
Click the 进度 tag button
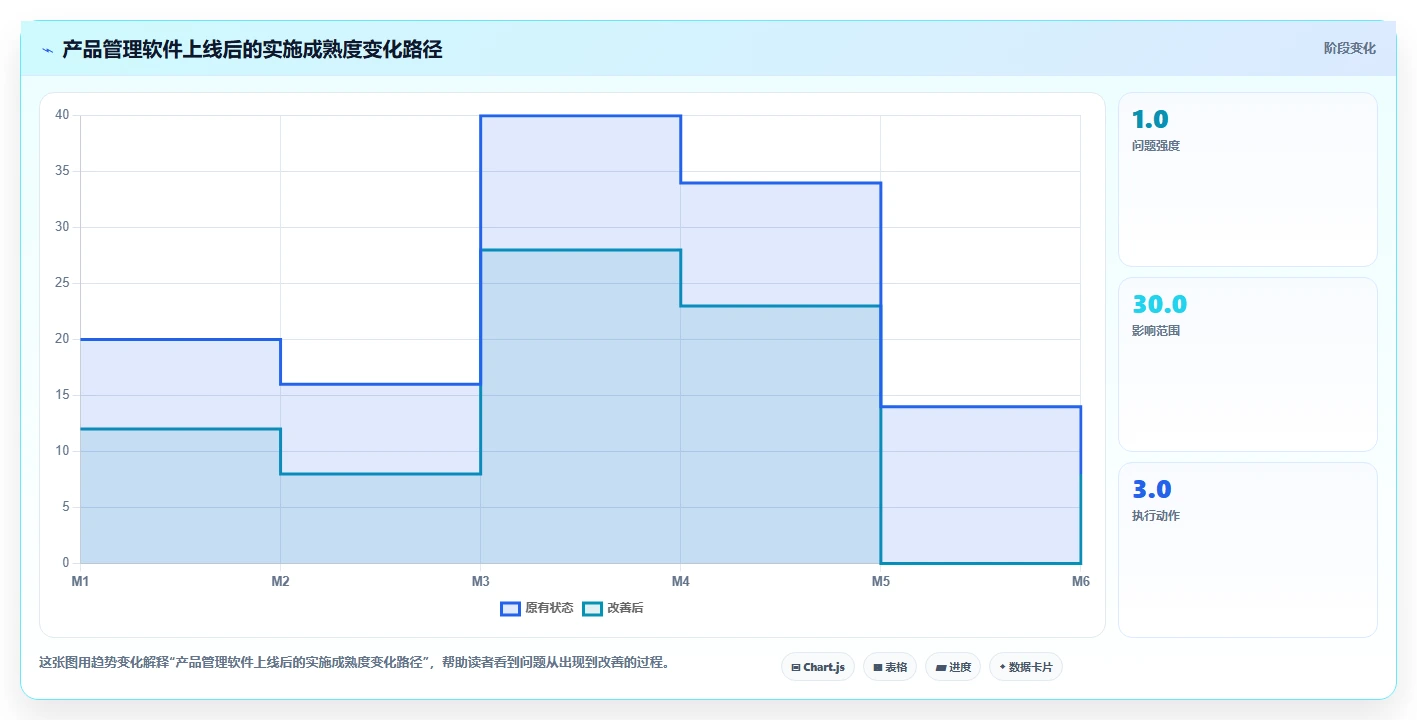click(953, 667)
